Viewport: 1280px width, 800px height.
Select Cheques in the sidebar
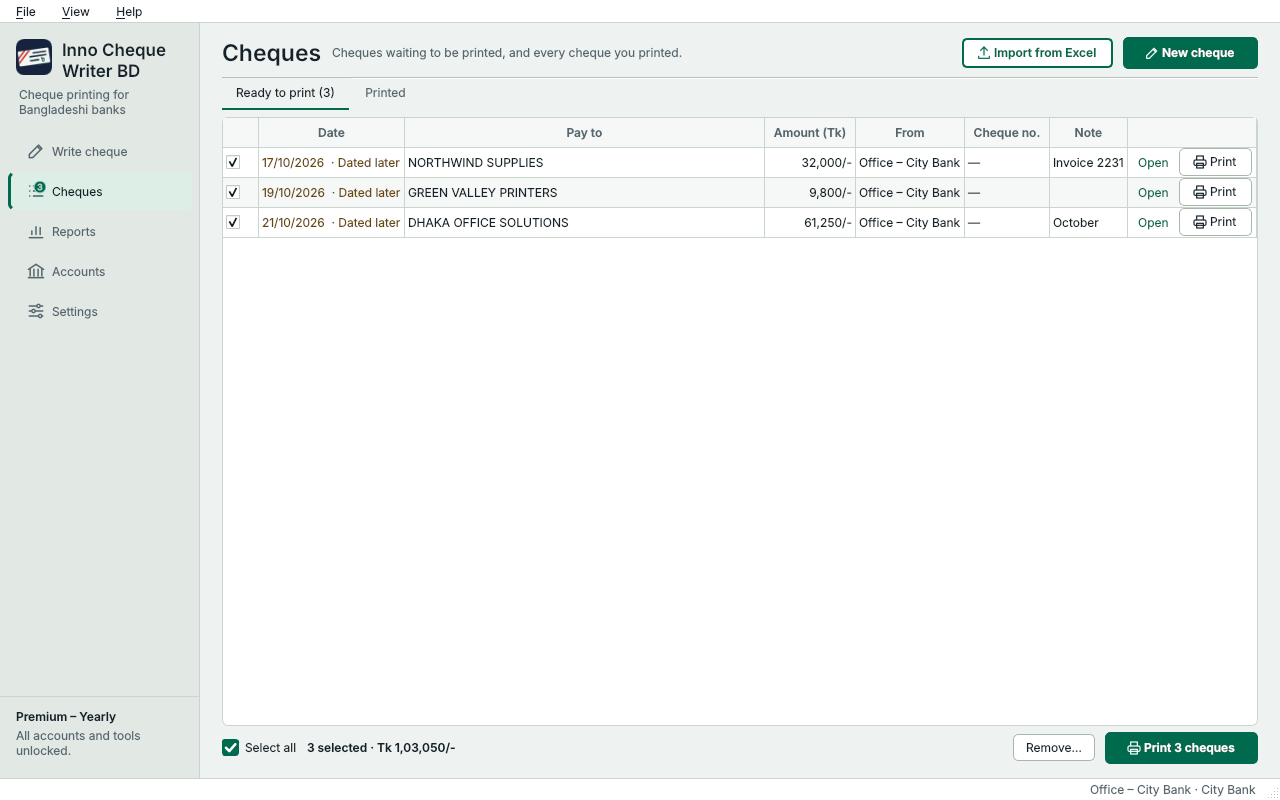click(100, 192)
